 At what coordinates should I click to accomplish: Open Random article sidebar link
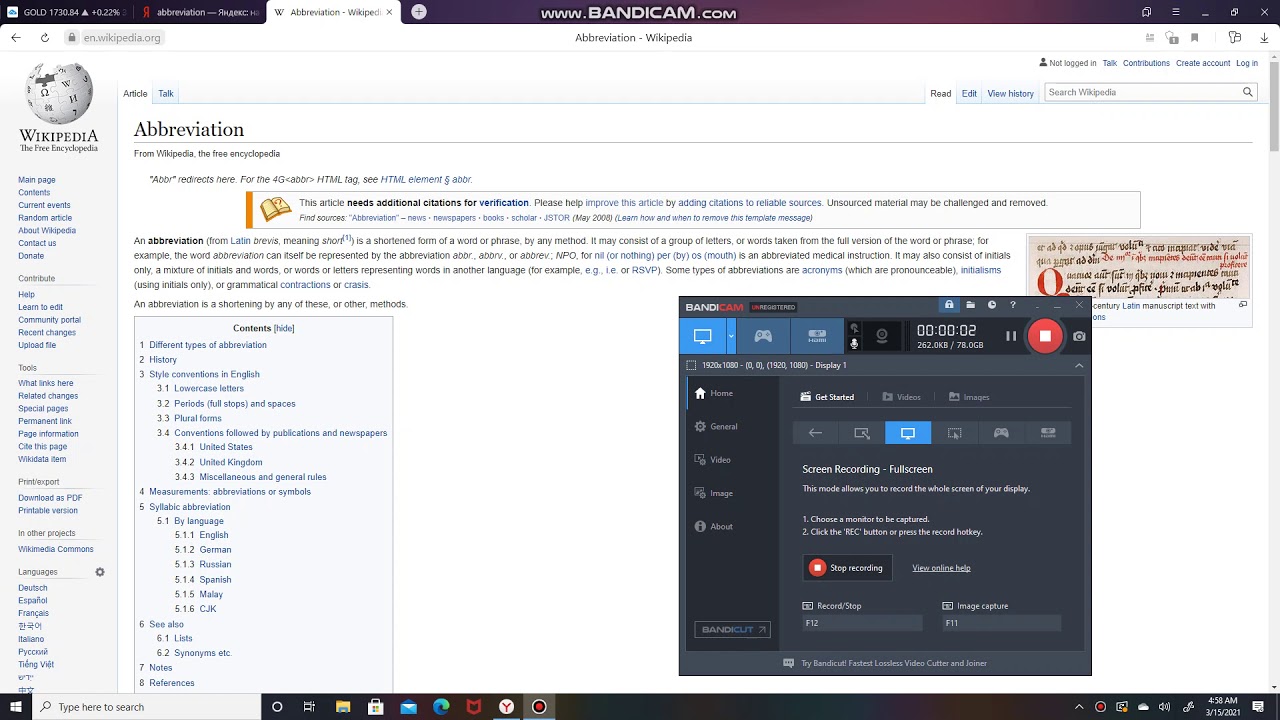pyautogui.click(x=45, y=218)
